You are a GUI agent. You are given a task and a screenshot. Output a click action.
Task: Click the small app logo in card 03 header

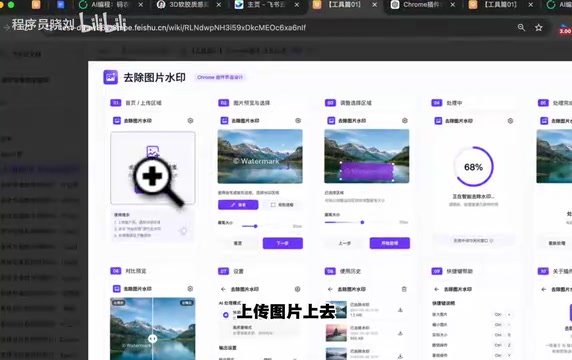[331, 120]
